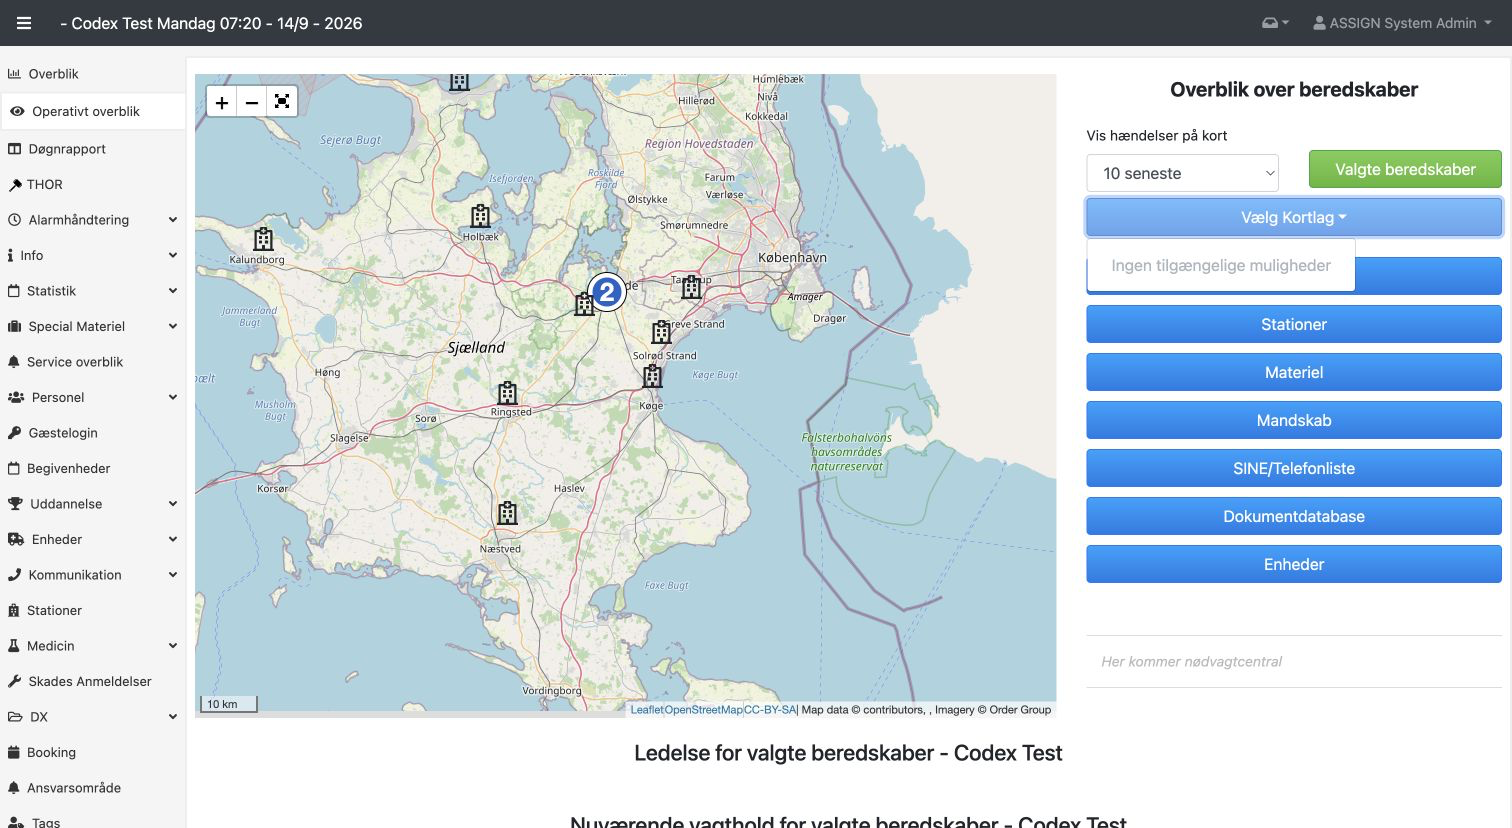1512x828 pixels.
Task: Select the station marker above Køge
Action: click(653, 376)
